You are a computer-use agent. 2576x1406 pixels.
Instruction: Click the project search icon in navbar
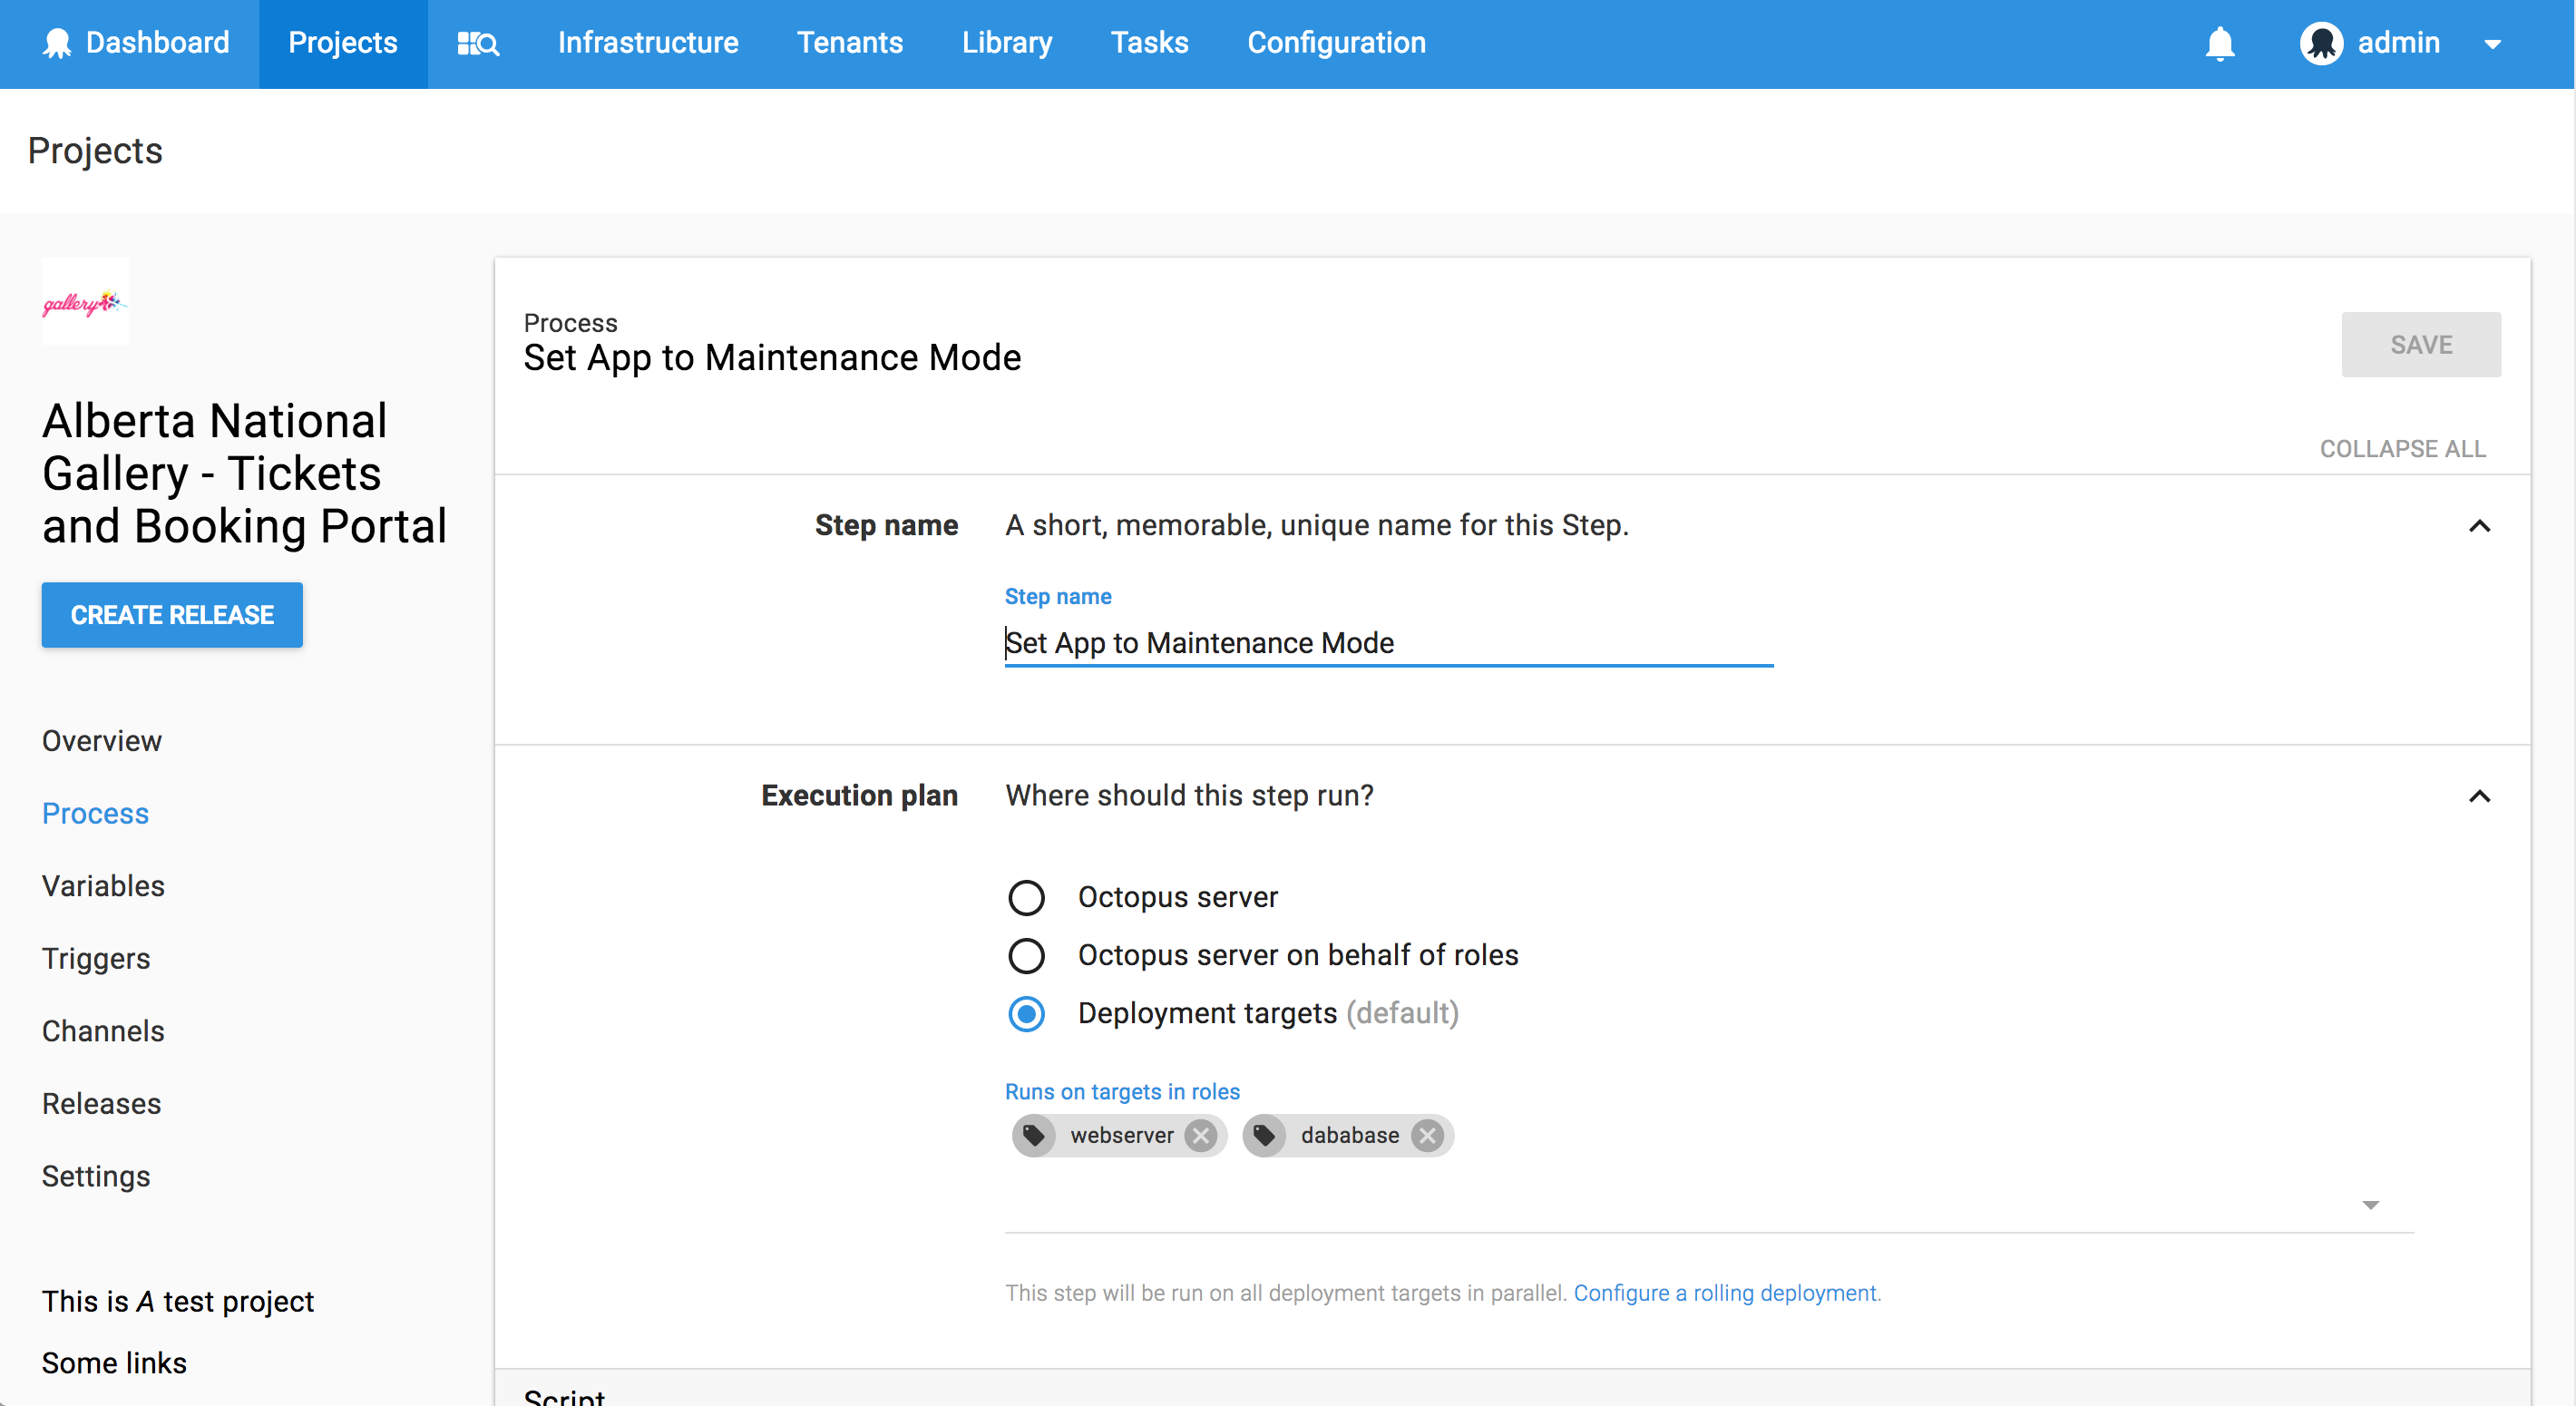pos(477,43)
